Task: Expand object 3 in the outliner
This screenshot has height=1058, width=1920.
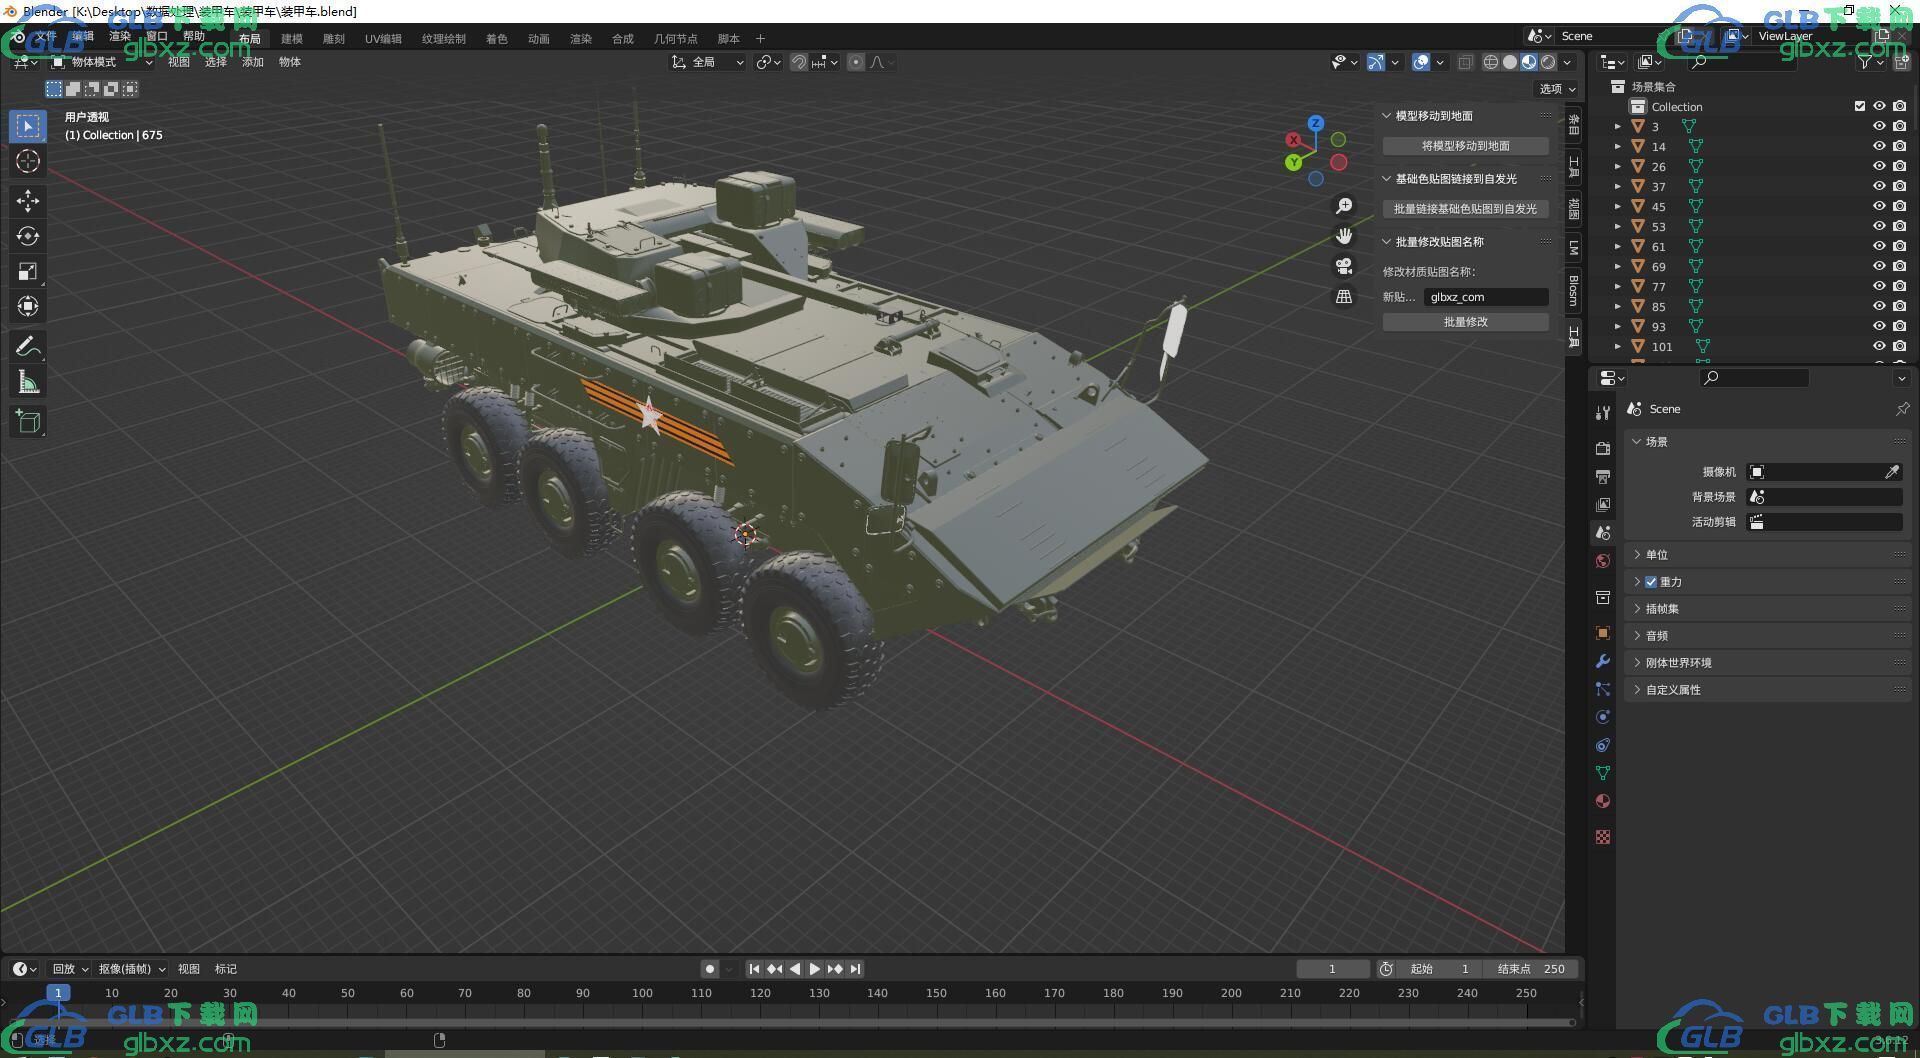Action: [x=1618, y=126]
